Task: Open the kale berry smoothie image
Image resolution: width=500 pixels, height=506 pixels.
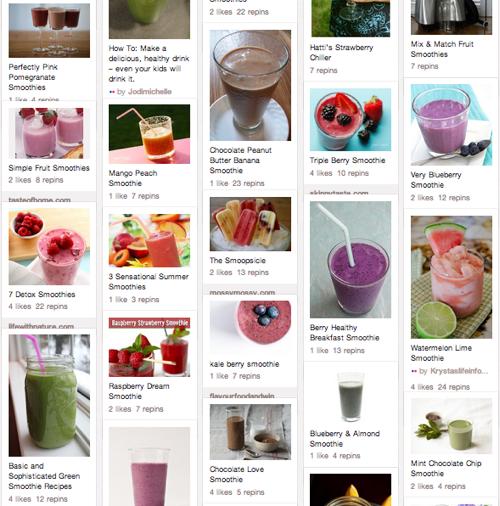Action: (250, 327)
